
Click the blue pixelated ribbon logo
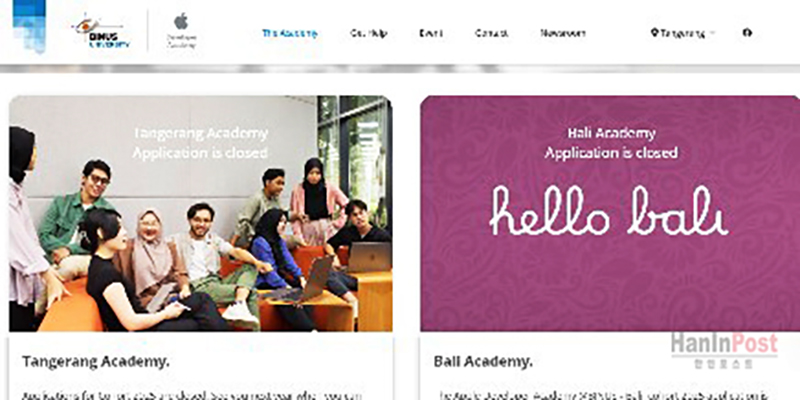[x=29, y=26]
